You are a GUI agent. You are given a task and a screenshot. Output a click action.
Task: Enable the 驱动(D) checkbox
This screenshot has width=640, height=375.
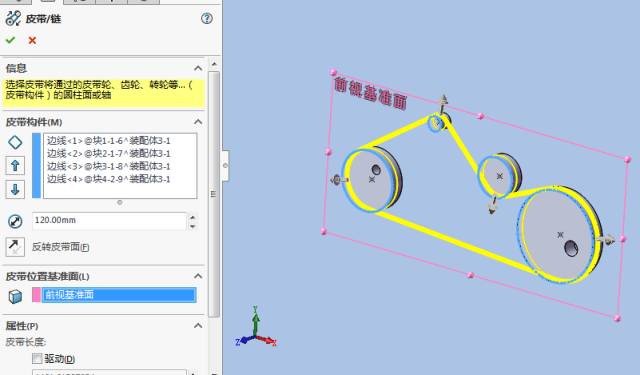coord(37,359)
